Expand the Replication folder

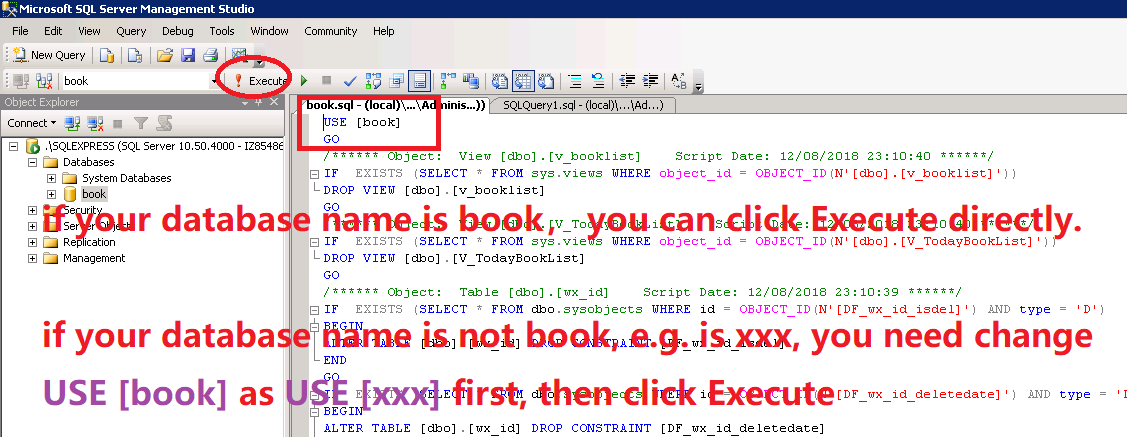click(32, 242)
